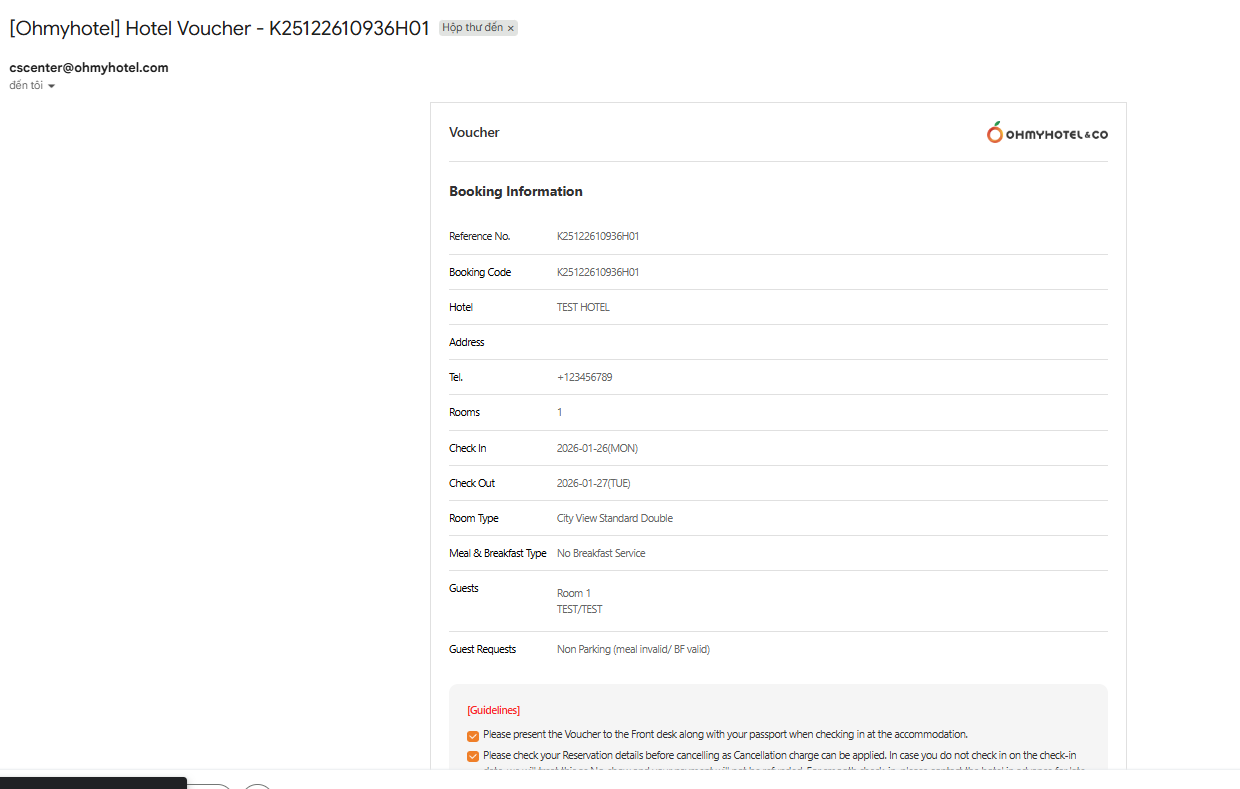
Task: Click the Ohmyhotel & Co logo
Action: click(x=1047, y=133)
